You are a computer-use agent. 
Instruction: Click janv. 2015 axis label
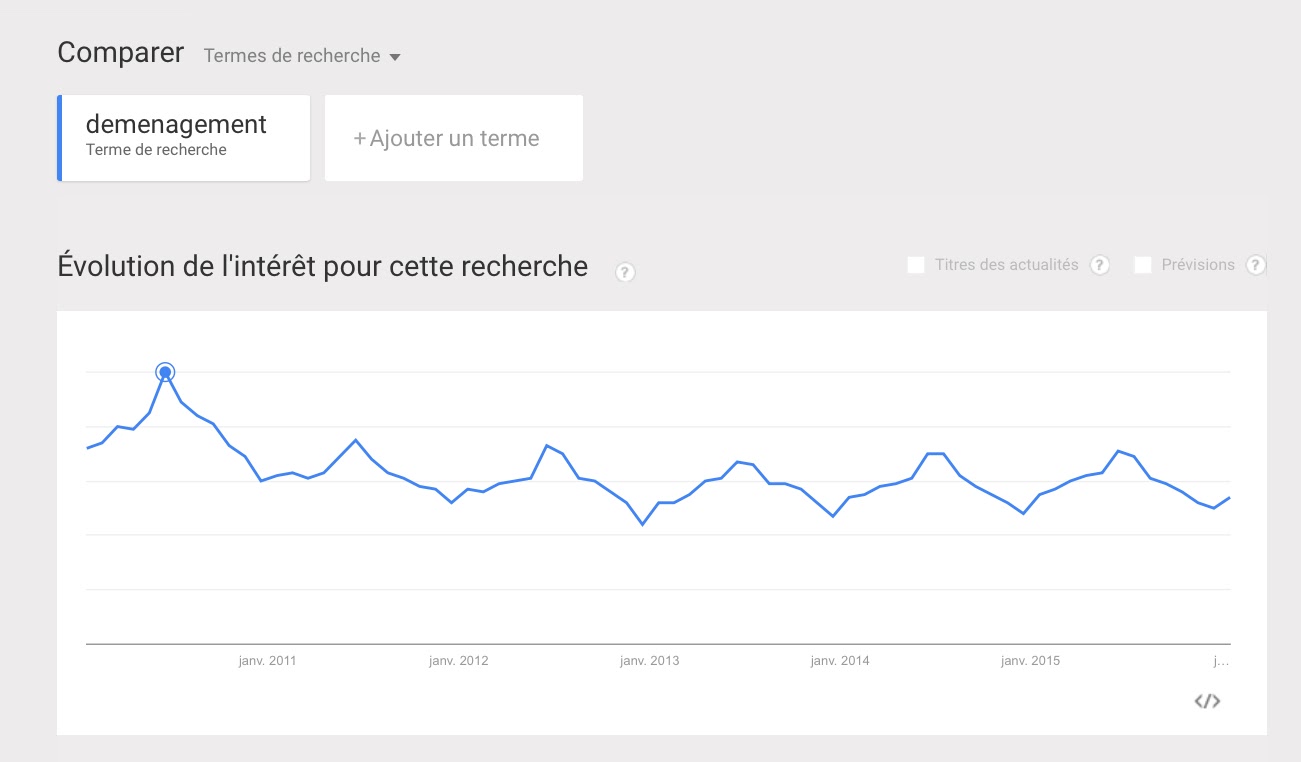click(1031, 661)
